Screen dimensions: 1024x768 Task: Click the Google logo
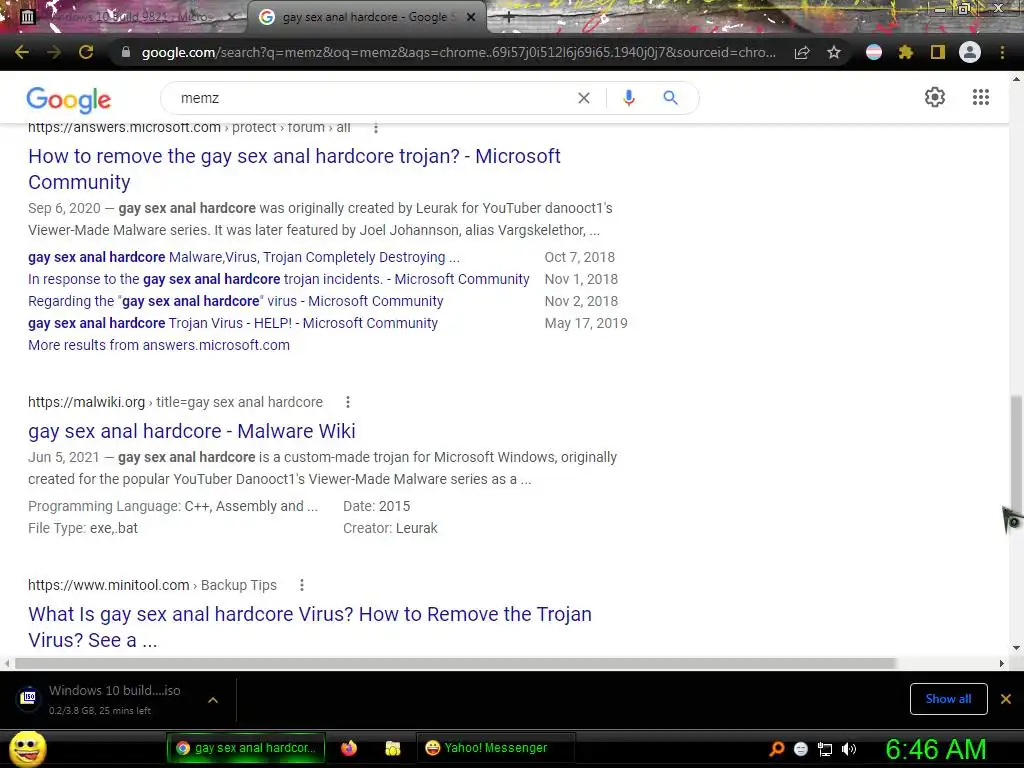(x=69, y=99)
